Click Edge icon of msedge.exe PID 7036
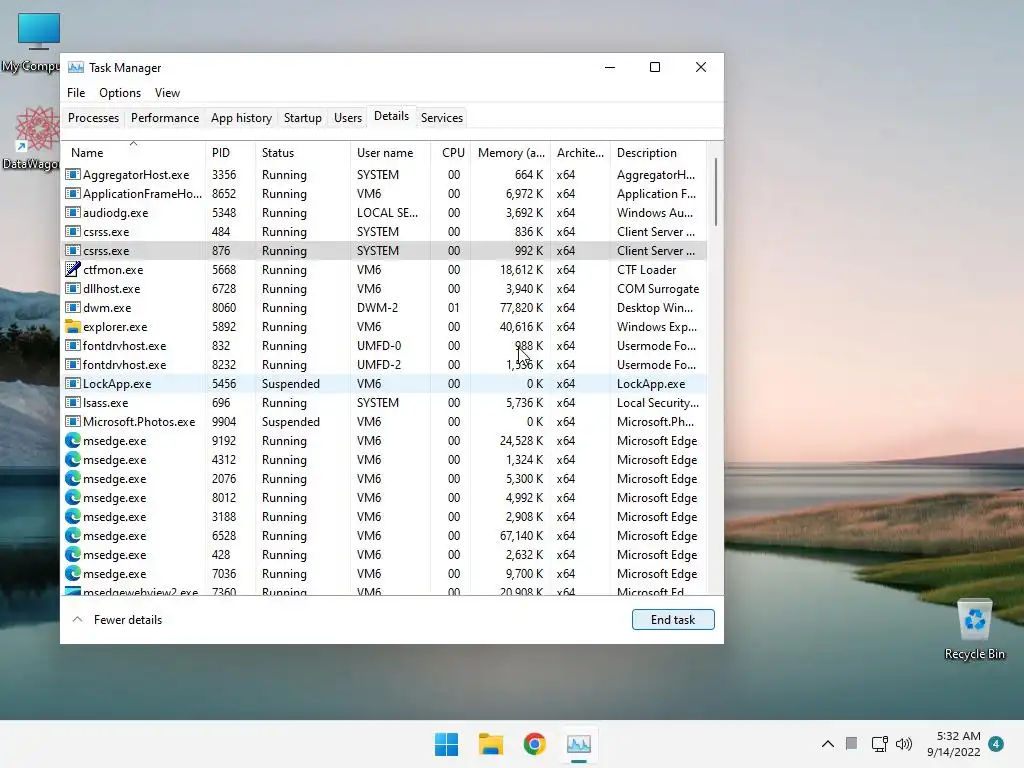Image resolution: width=1024 pixels, height=768 pixels. 72,573
